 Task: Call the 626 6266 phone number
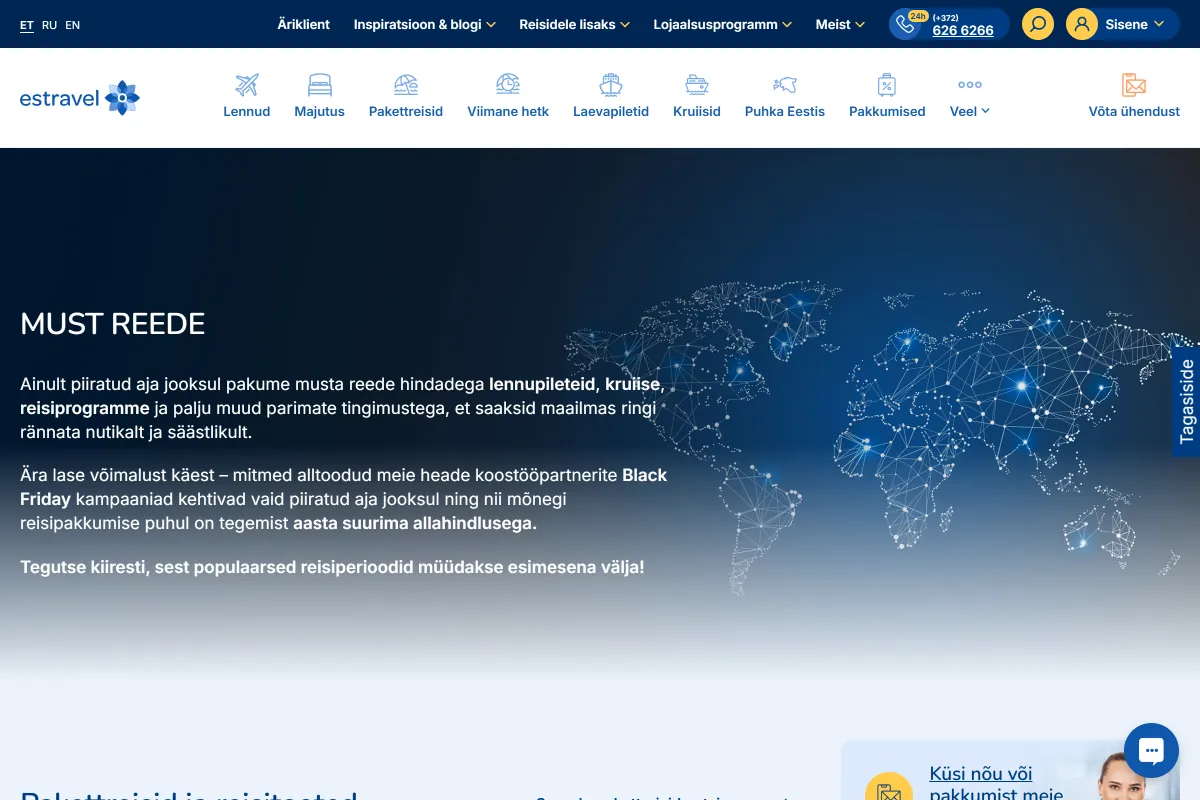coord(963,30)
